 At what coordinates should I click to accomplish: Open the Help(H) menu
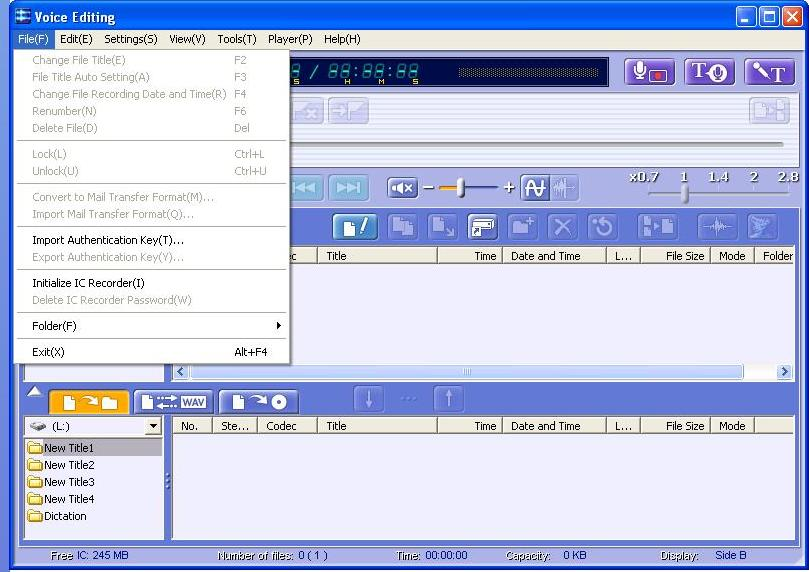click(x=342, y=39)
